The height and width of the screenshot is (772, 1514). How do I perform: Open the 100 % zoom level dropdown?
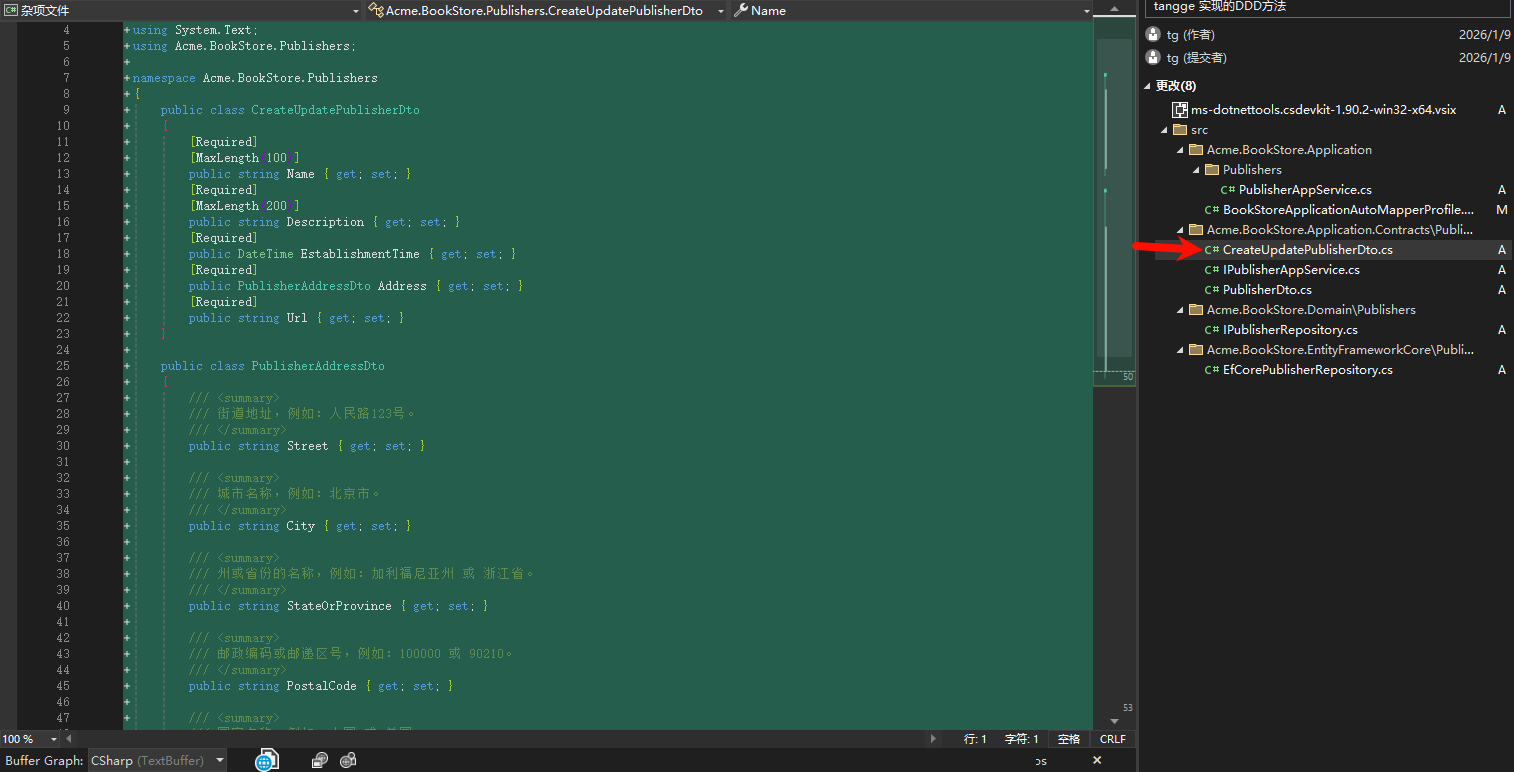28,739
